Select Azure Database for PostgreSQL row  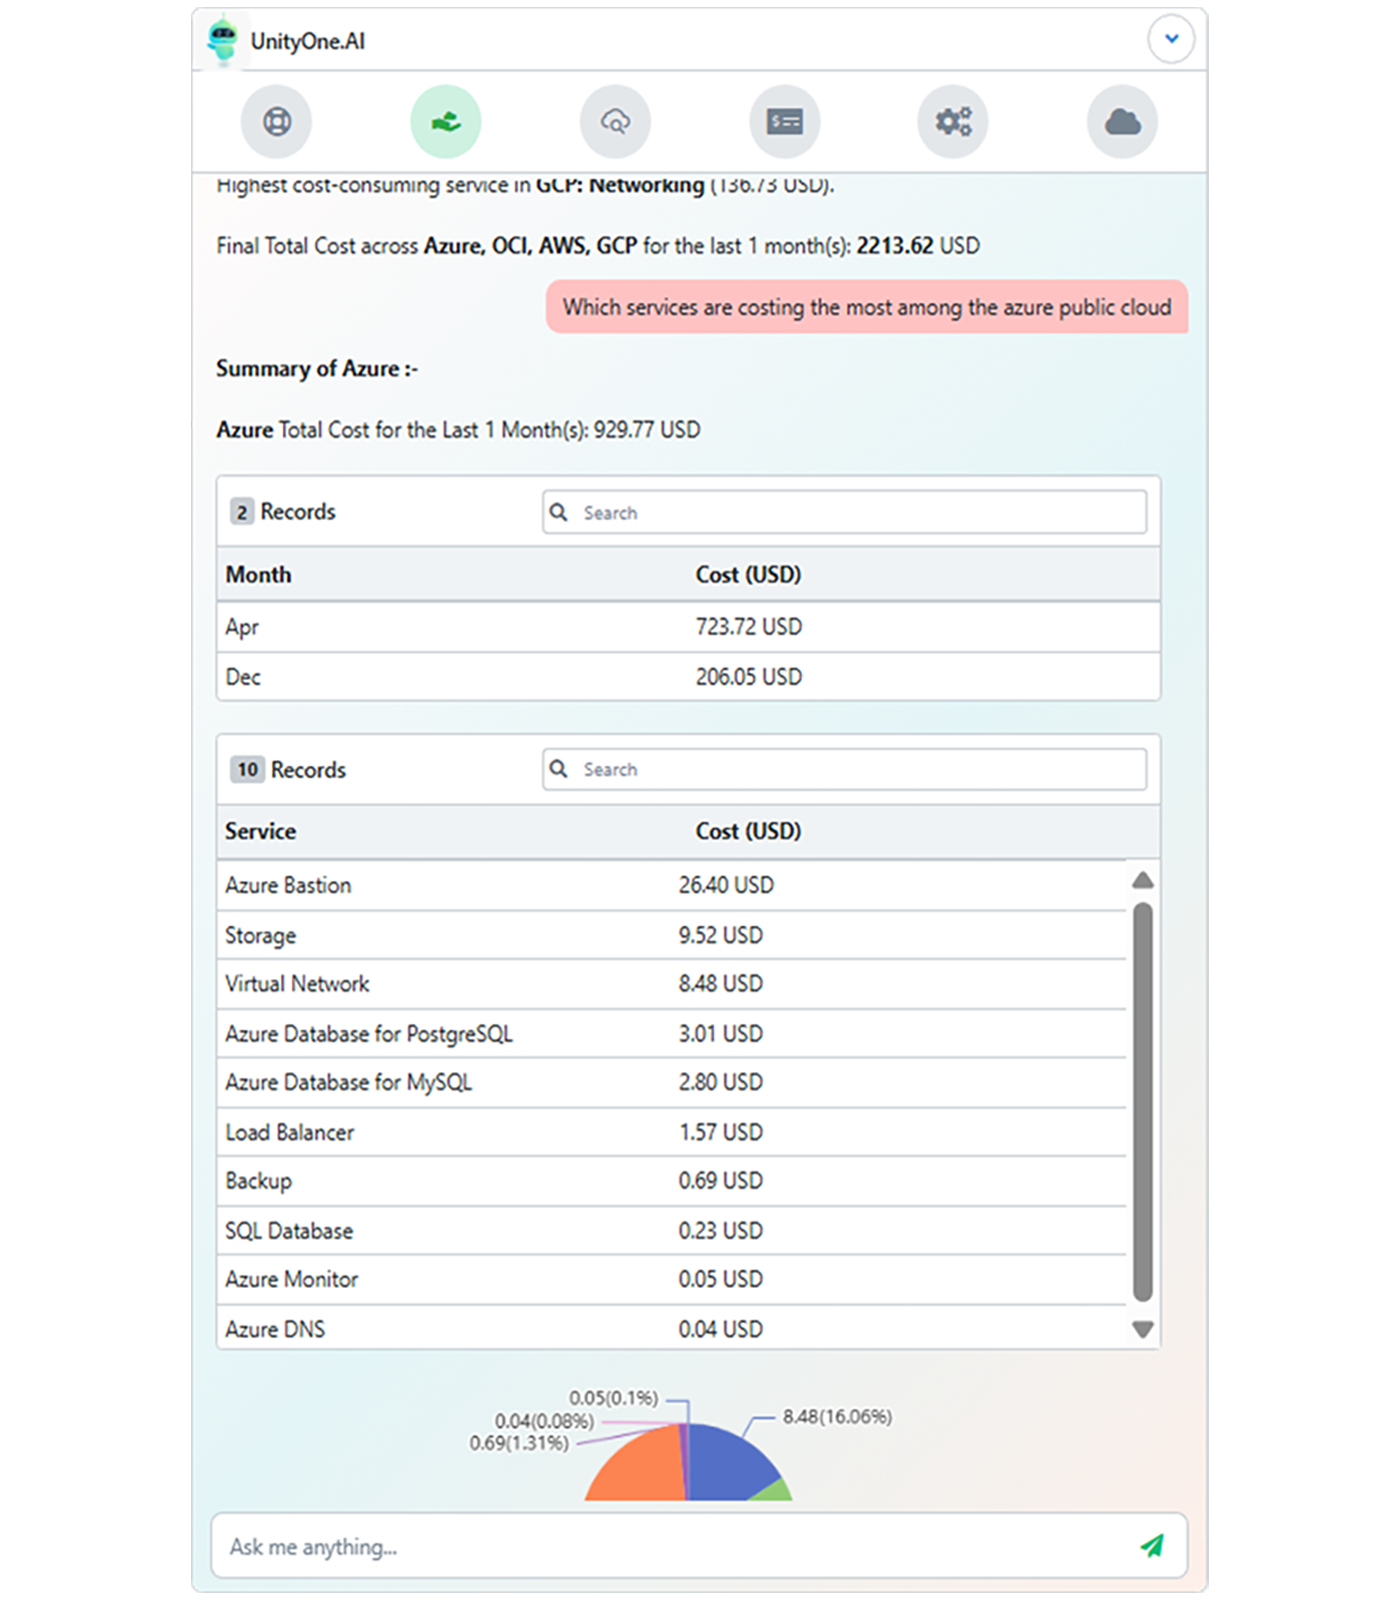671,1034
